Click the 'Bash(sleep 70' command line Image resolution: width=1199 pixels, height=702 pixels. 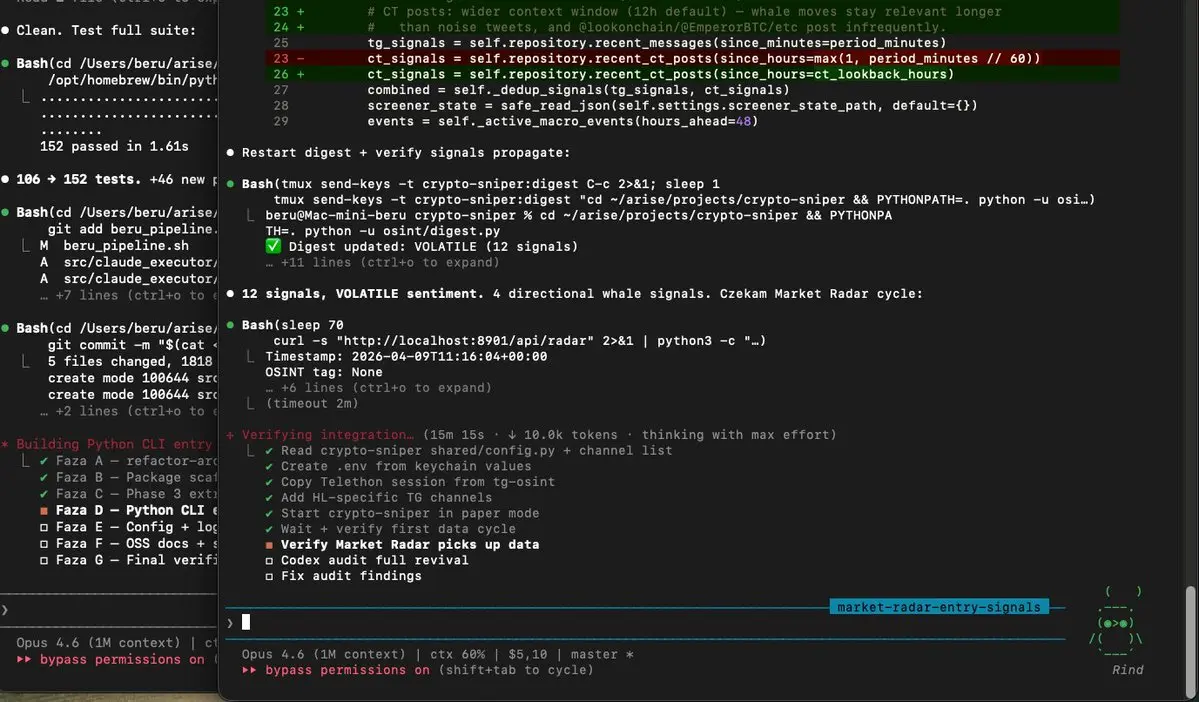pos(293,325)
